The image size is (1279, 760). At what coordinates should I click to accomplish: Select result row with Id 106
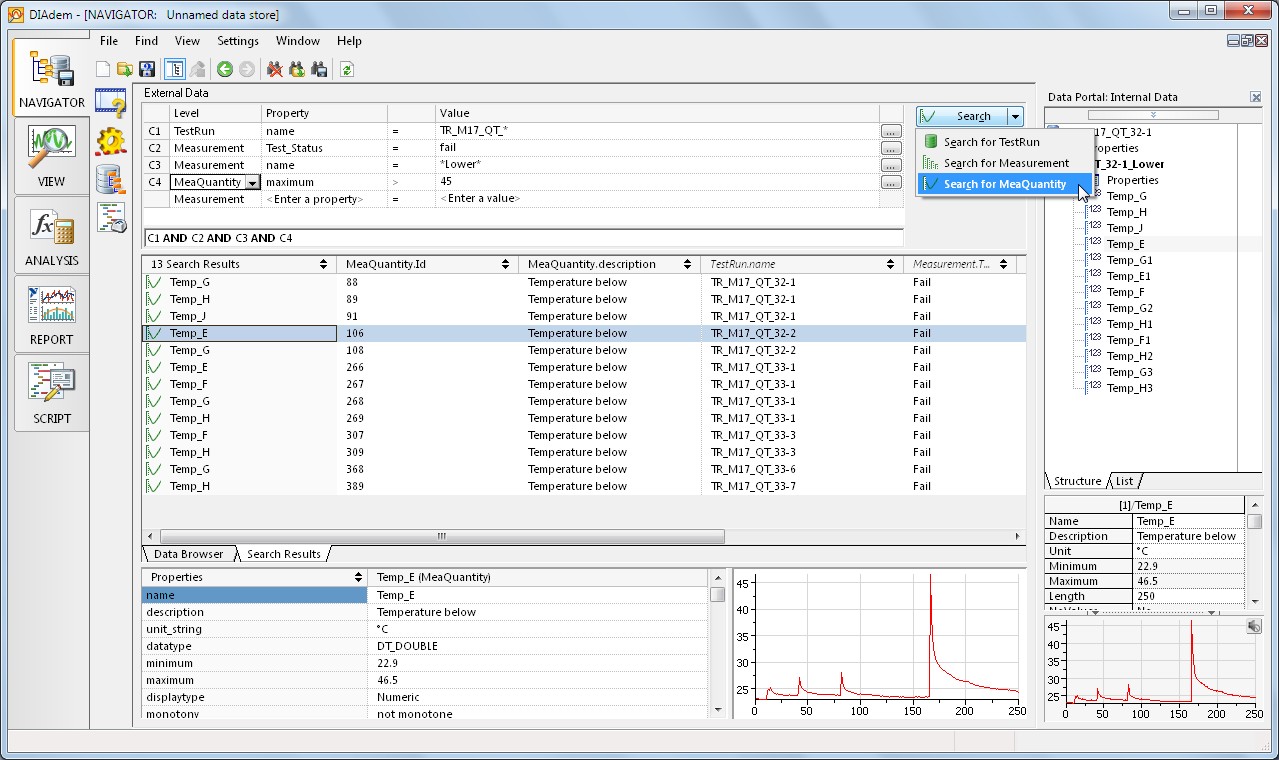(x=584, y=333)
